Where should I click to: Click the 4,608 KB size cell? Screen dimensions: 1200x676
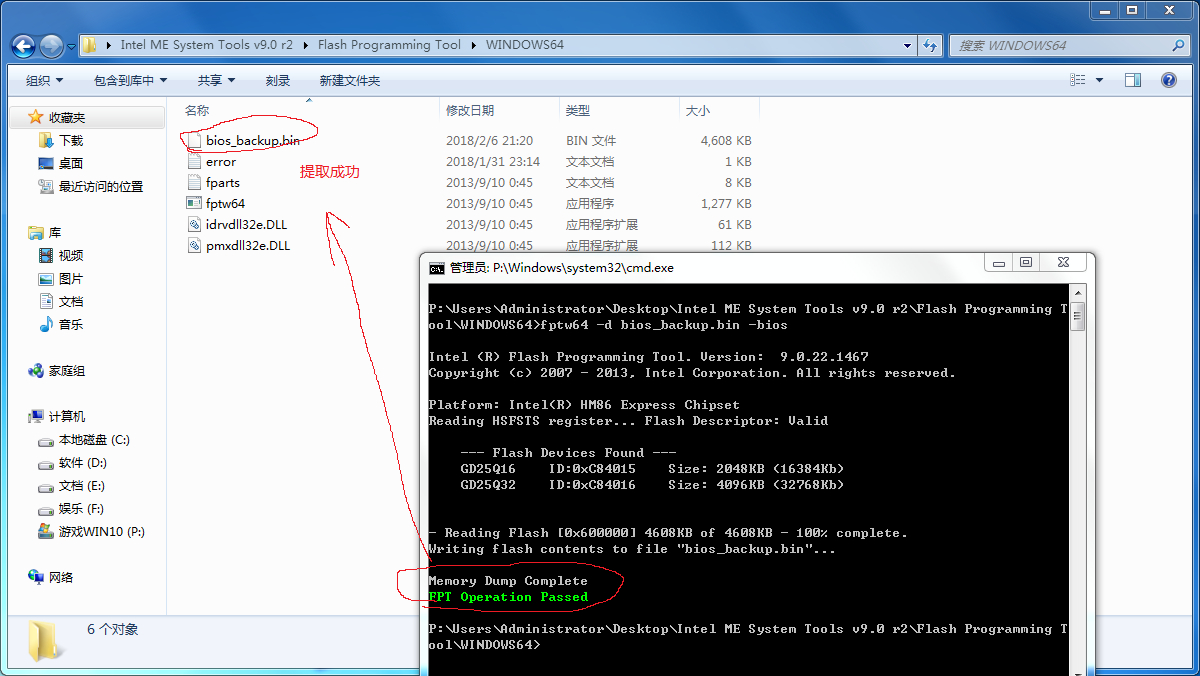726,141
